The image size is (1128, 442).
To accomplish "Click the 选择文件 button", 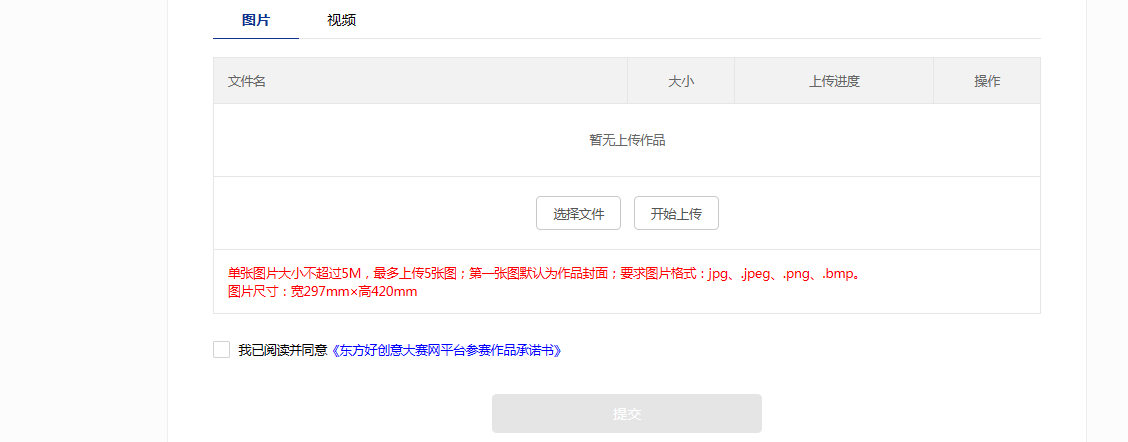I will [578, 213].
